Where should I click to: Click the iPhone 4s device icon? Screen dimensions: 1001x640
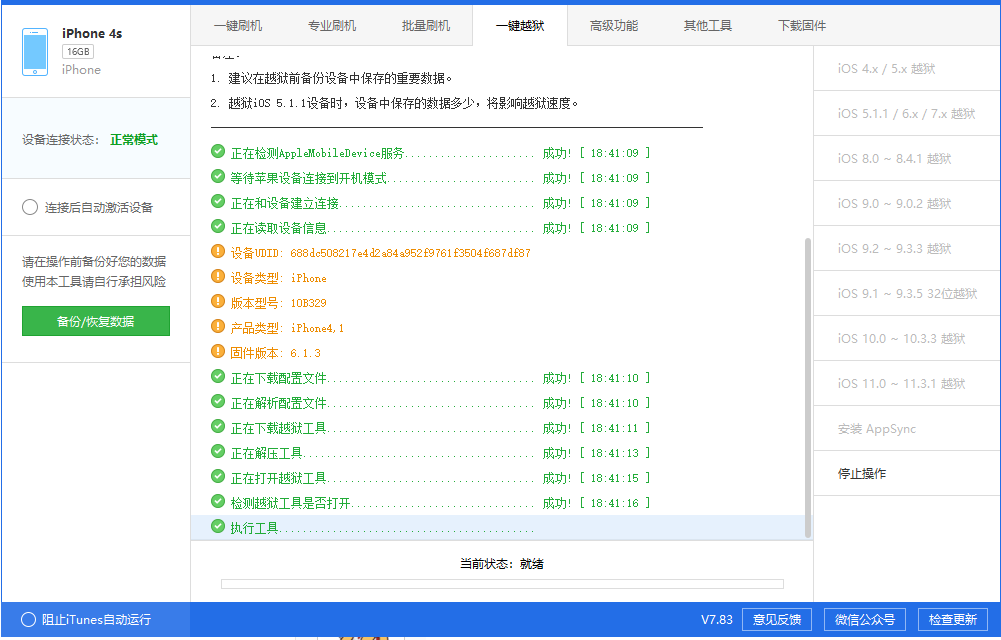(x=34, y=52)
